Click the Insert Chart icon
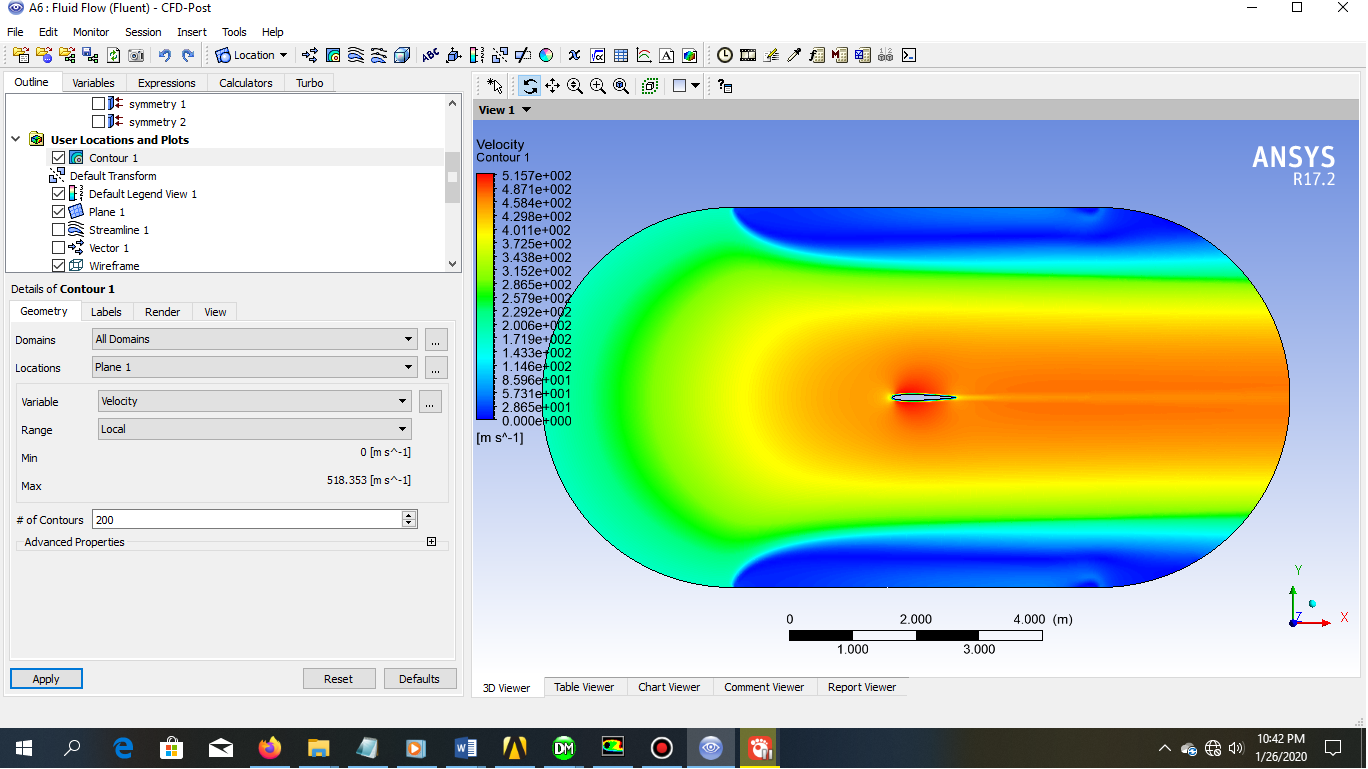This screenshot has width=1368, height=769. [644, 56]
